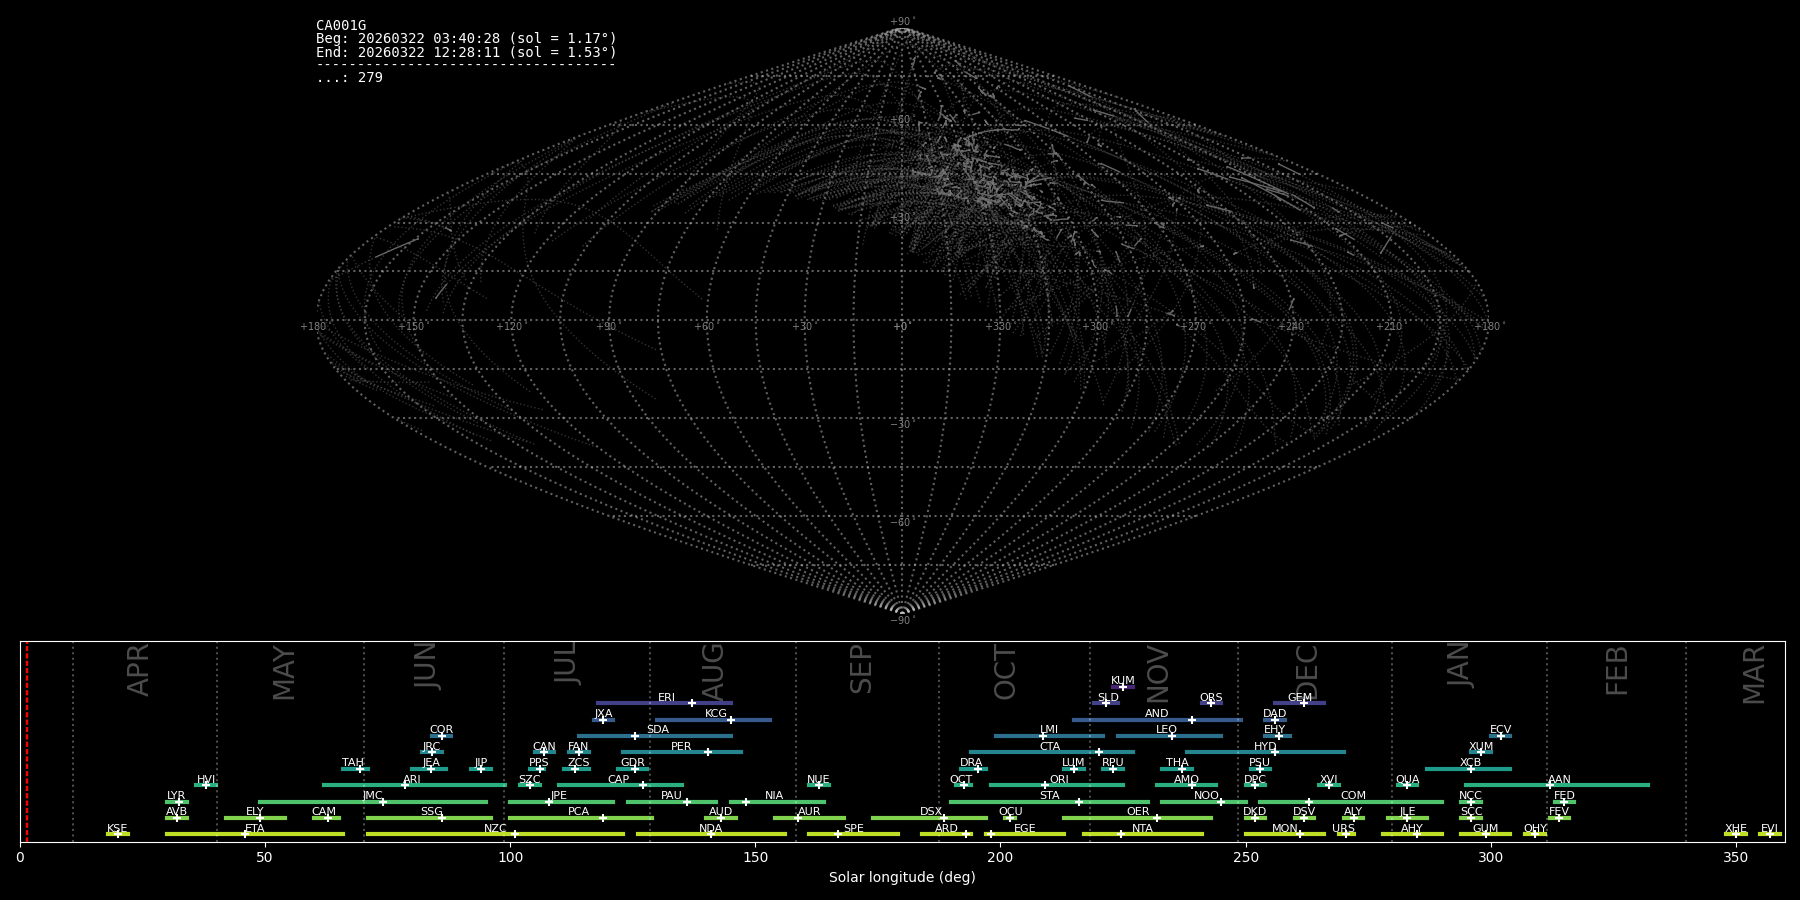This screenshot has height=900, width=1800.
Task: Click the SDA shower label
Action: [657, 730]
